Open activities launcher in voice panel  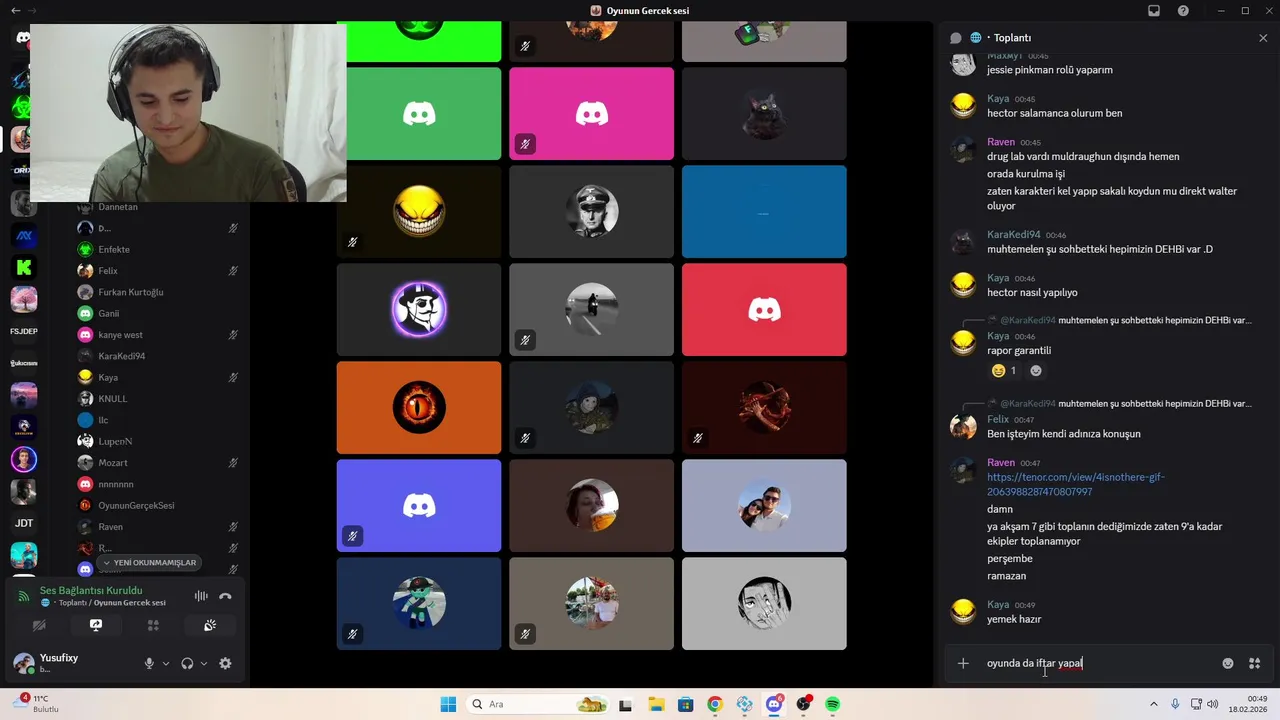pyautogui.click(x=153, y=625)
